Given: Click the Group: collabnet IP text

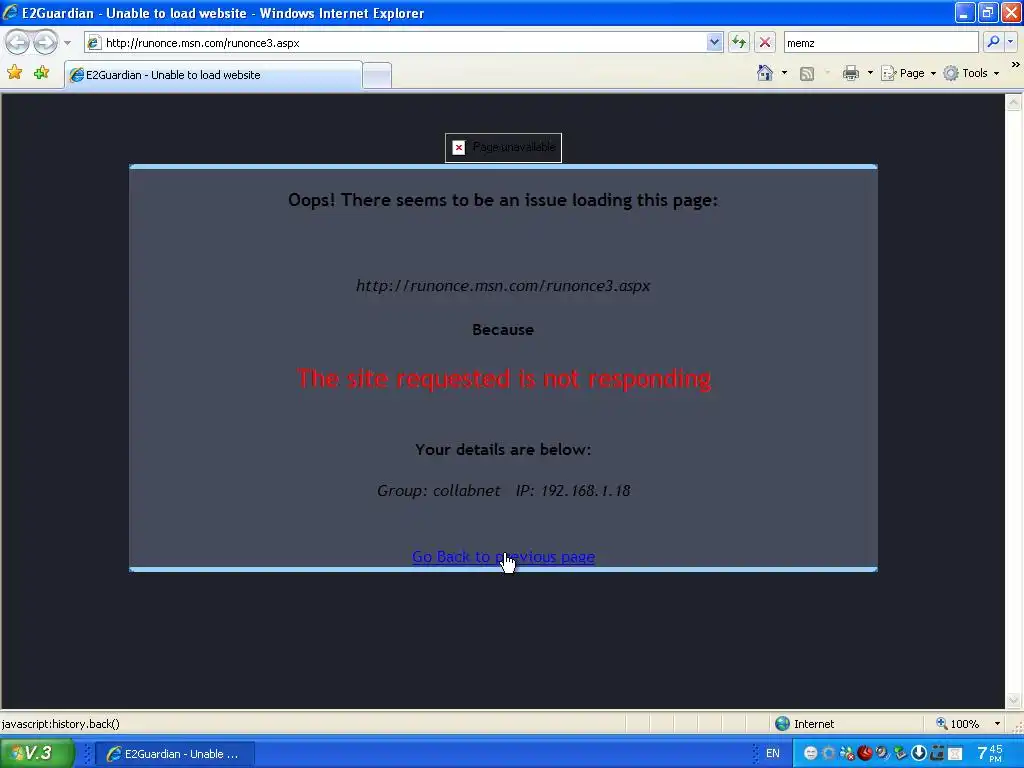Looking at the screenshot, I should 503,490.
